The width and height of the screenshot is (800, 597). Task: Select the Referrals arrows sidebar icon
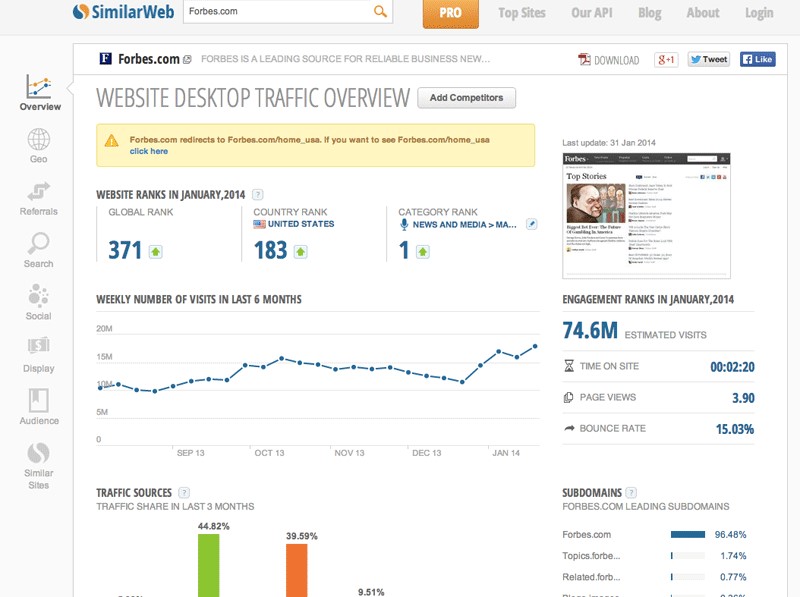point(39,192)
